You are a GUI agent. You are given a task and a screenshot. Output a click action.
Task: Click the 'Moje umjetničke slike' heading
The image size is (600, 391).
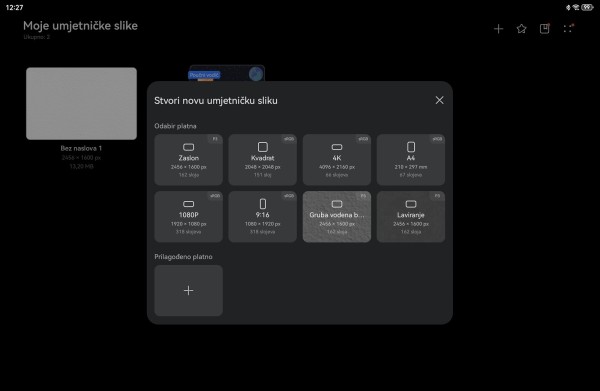point(80,26)
